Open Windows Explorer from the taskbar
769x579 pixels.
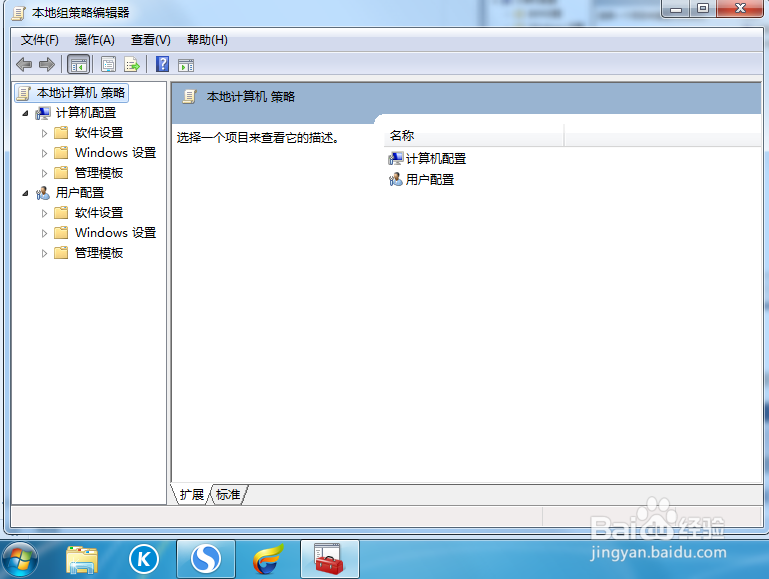(82, 560)
